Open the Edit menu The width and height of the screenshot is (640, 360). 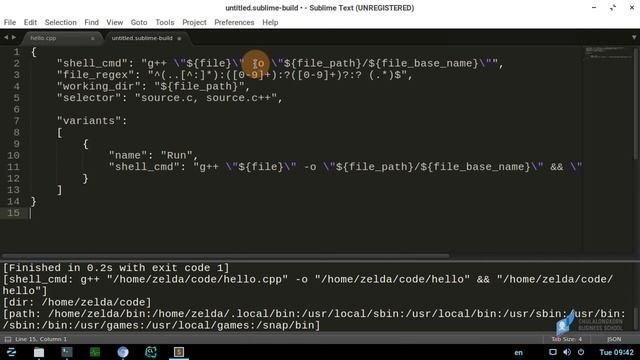(x=30, y=22)
